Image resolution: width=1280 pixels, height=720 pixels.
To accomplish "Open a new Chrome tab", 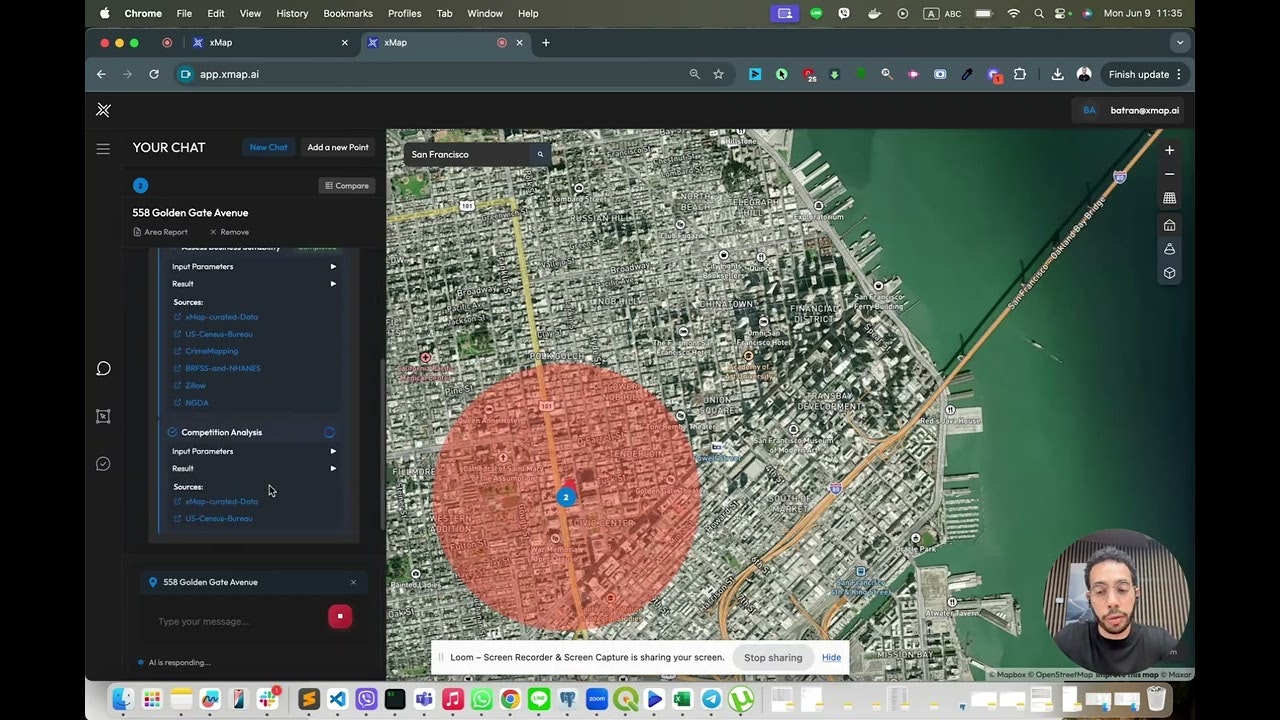I will (x=546, y=43).
